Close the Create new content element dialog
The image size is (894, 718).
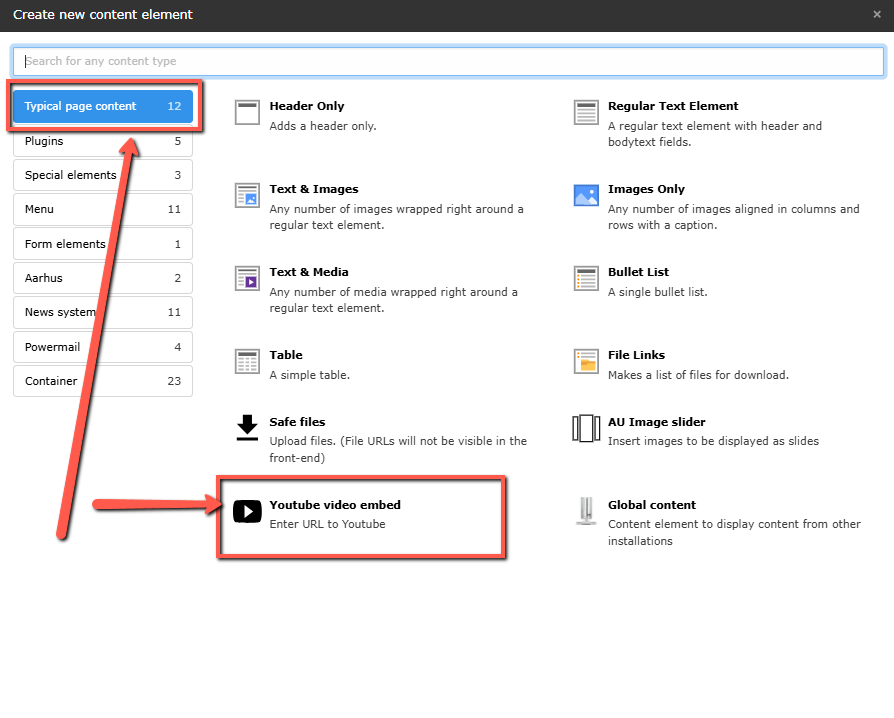[x=877, y=15]
